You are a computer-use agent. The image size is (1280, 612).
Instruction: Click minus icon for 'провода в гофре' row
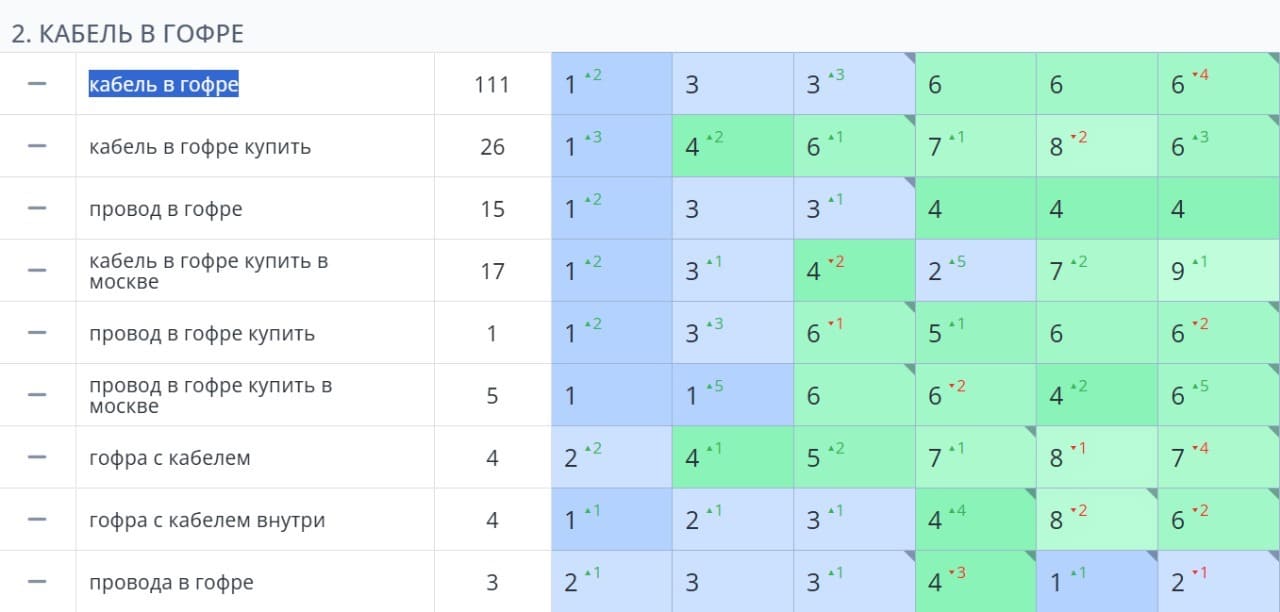[37, 582]
